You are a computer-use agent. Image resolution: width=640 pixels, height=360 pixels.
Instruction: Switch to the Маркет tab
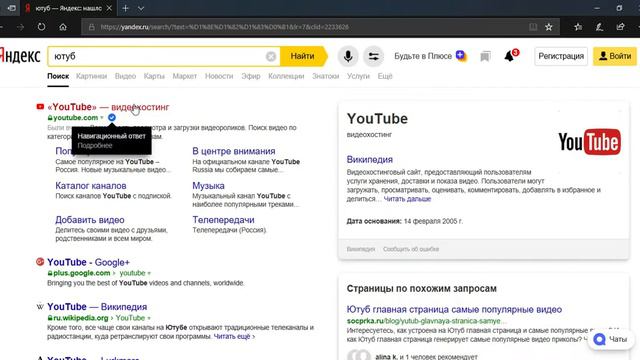tap(184, 76)
